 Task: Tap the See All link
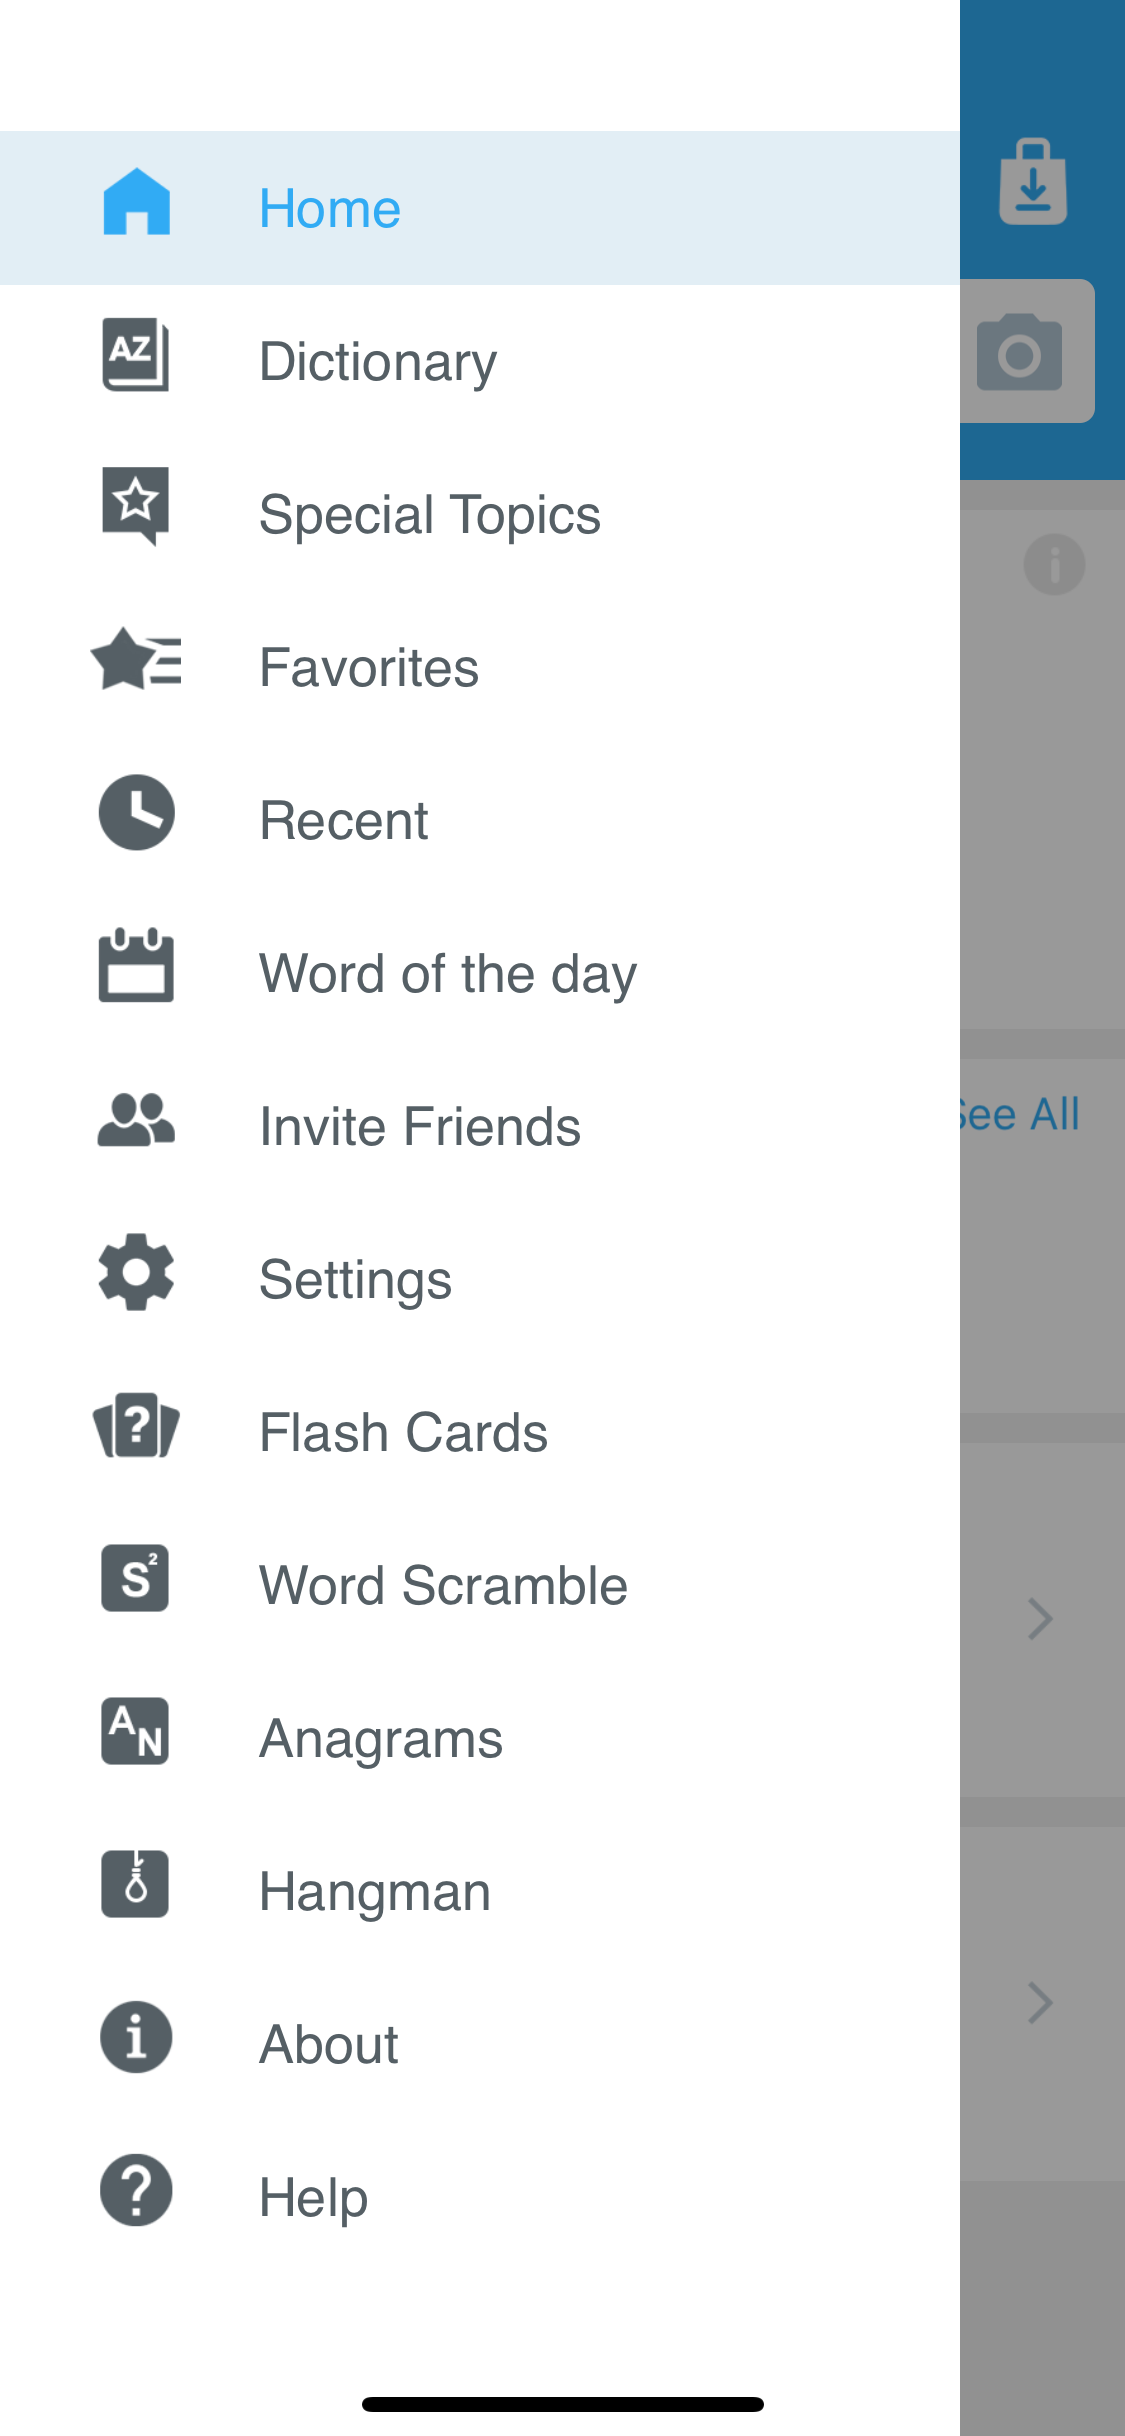(x=1020, y=1114)
